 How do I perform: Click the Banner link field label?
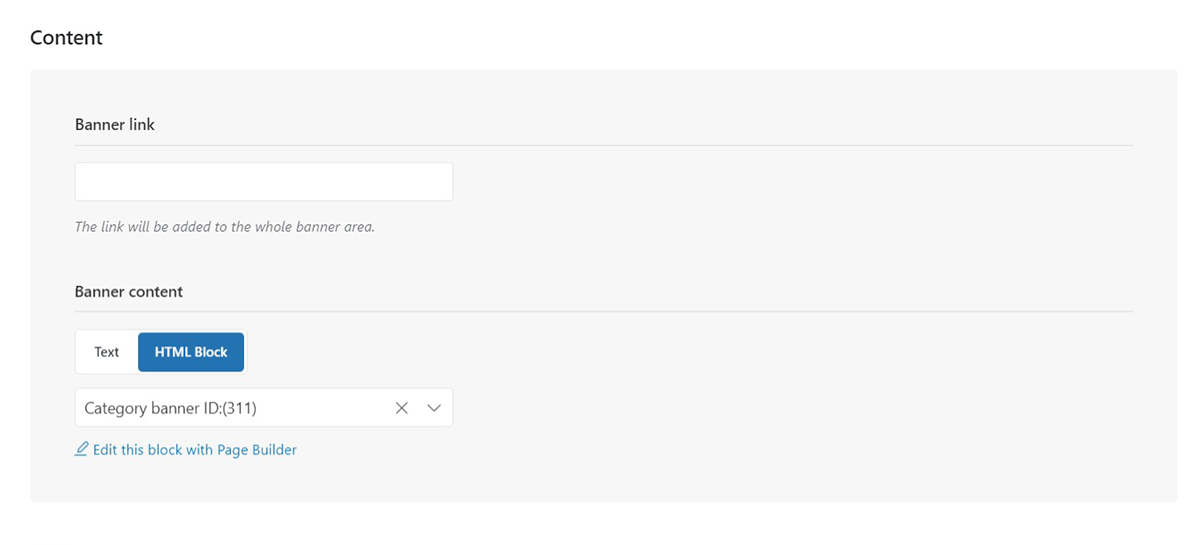coord(115,125)
